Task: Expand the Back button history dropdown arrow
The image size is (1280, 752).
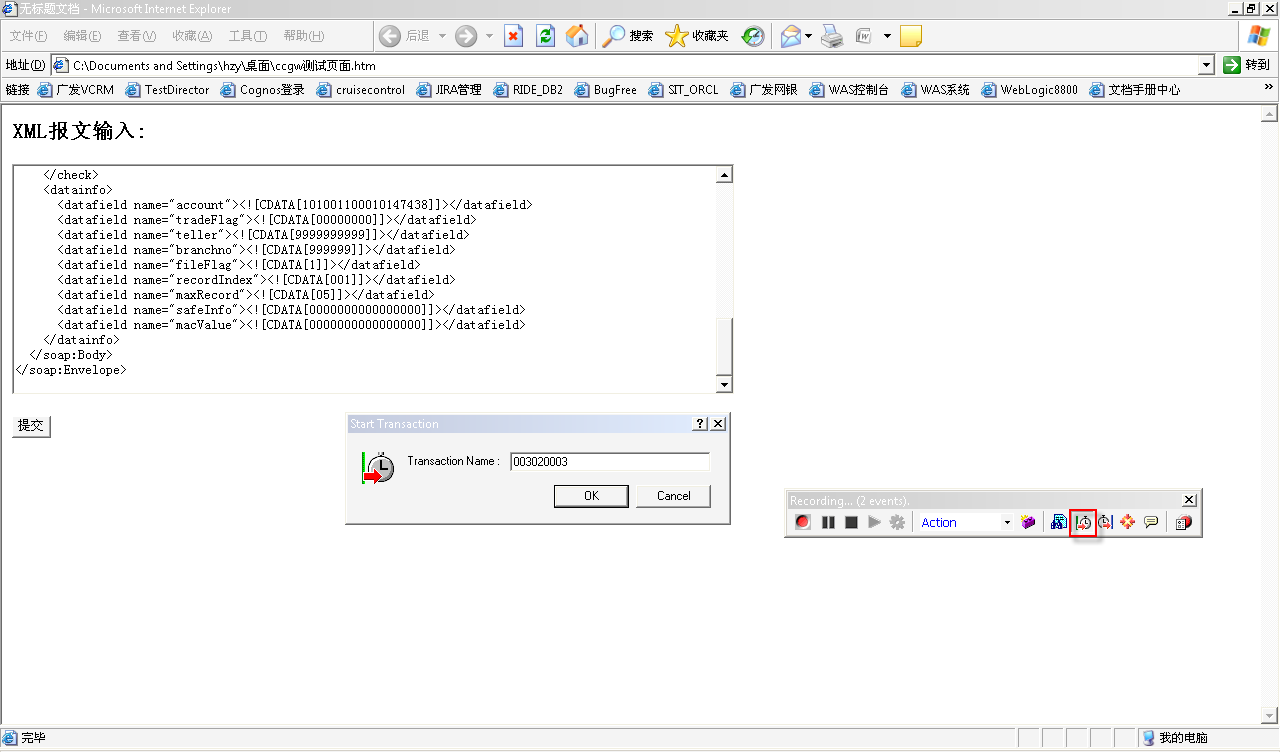Action: (x=442, y=36)
